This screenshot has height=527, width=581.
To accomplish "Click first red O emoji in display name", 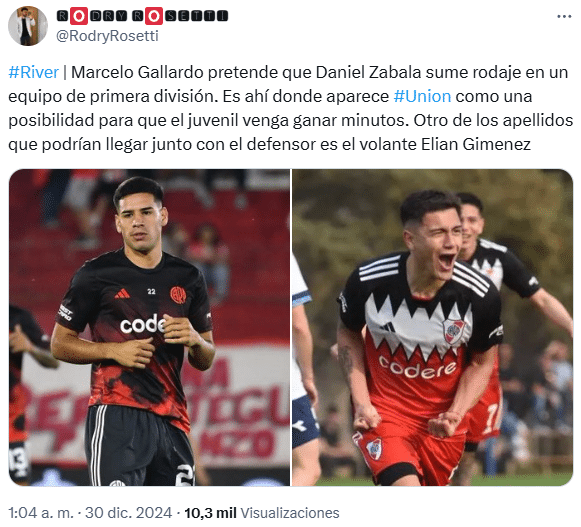I will click(79, 16).
